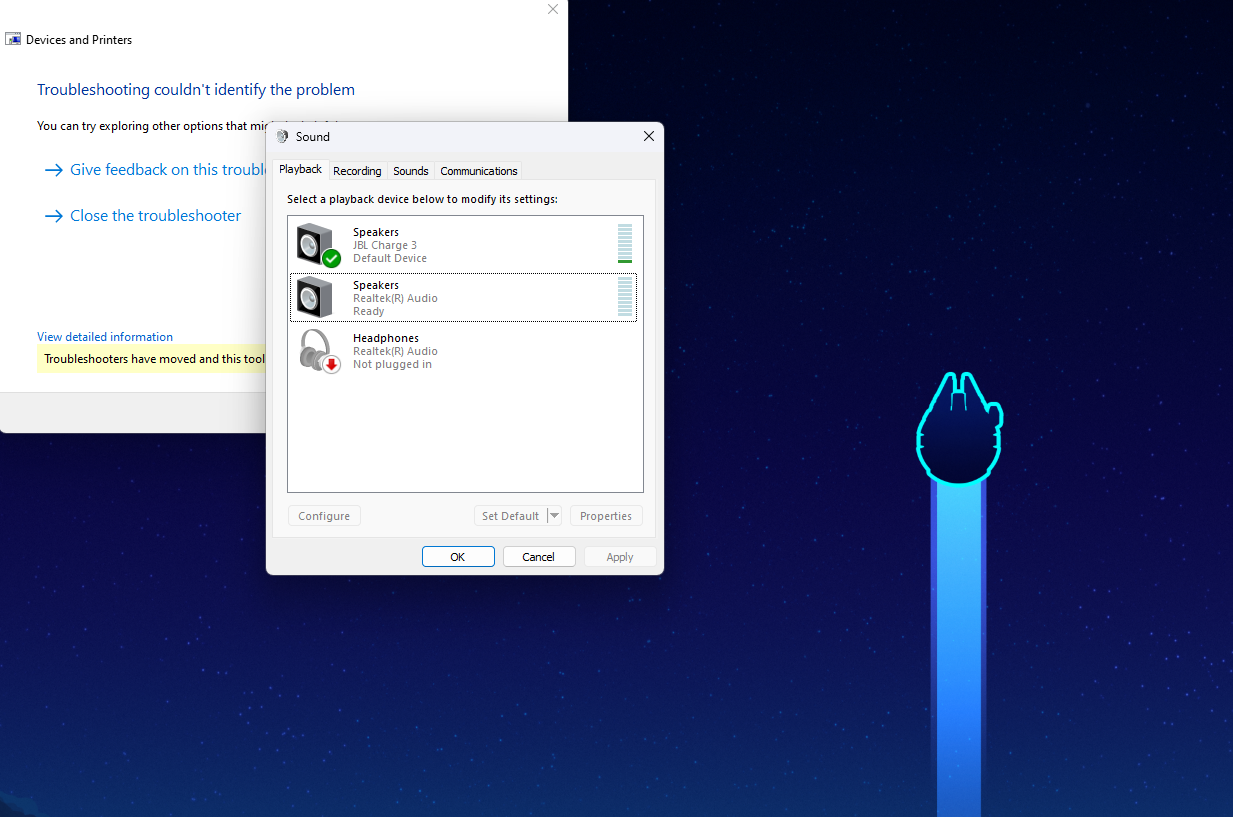Click Close the troubleshooter link
The width and height of the screenshot is (1233, 817).
[x=155, y=216]
